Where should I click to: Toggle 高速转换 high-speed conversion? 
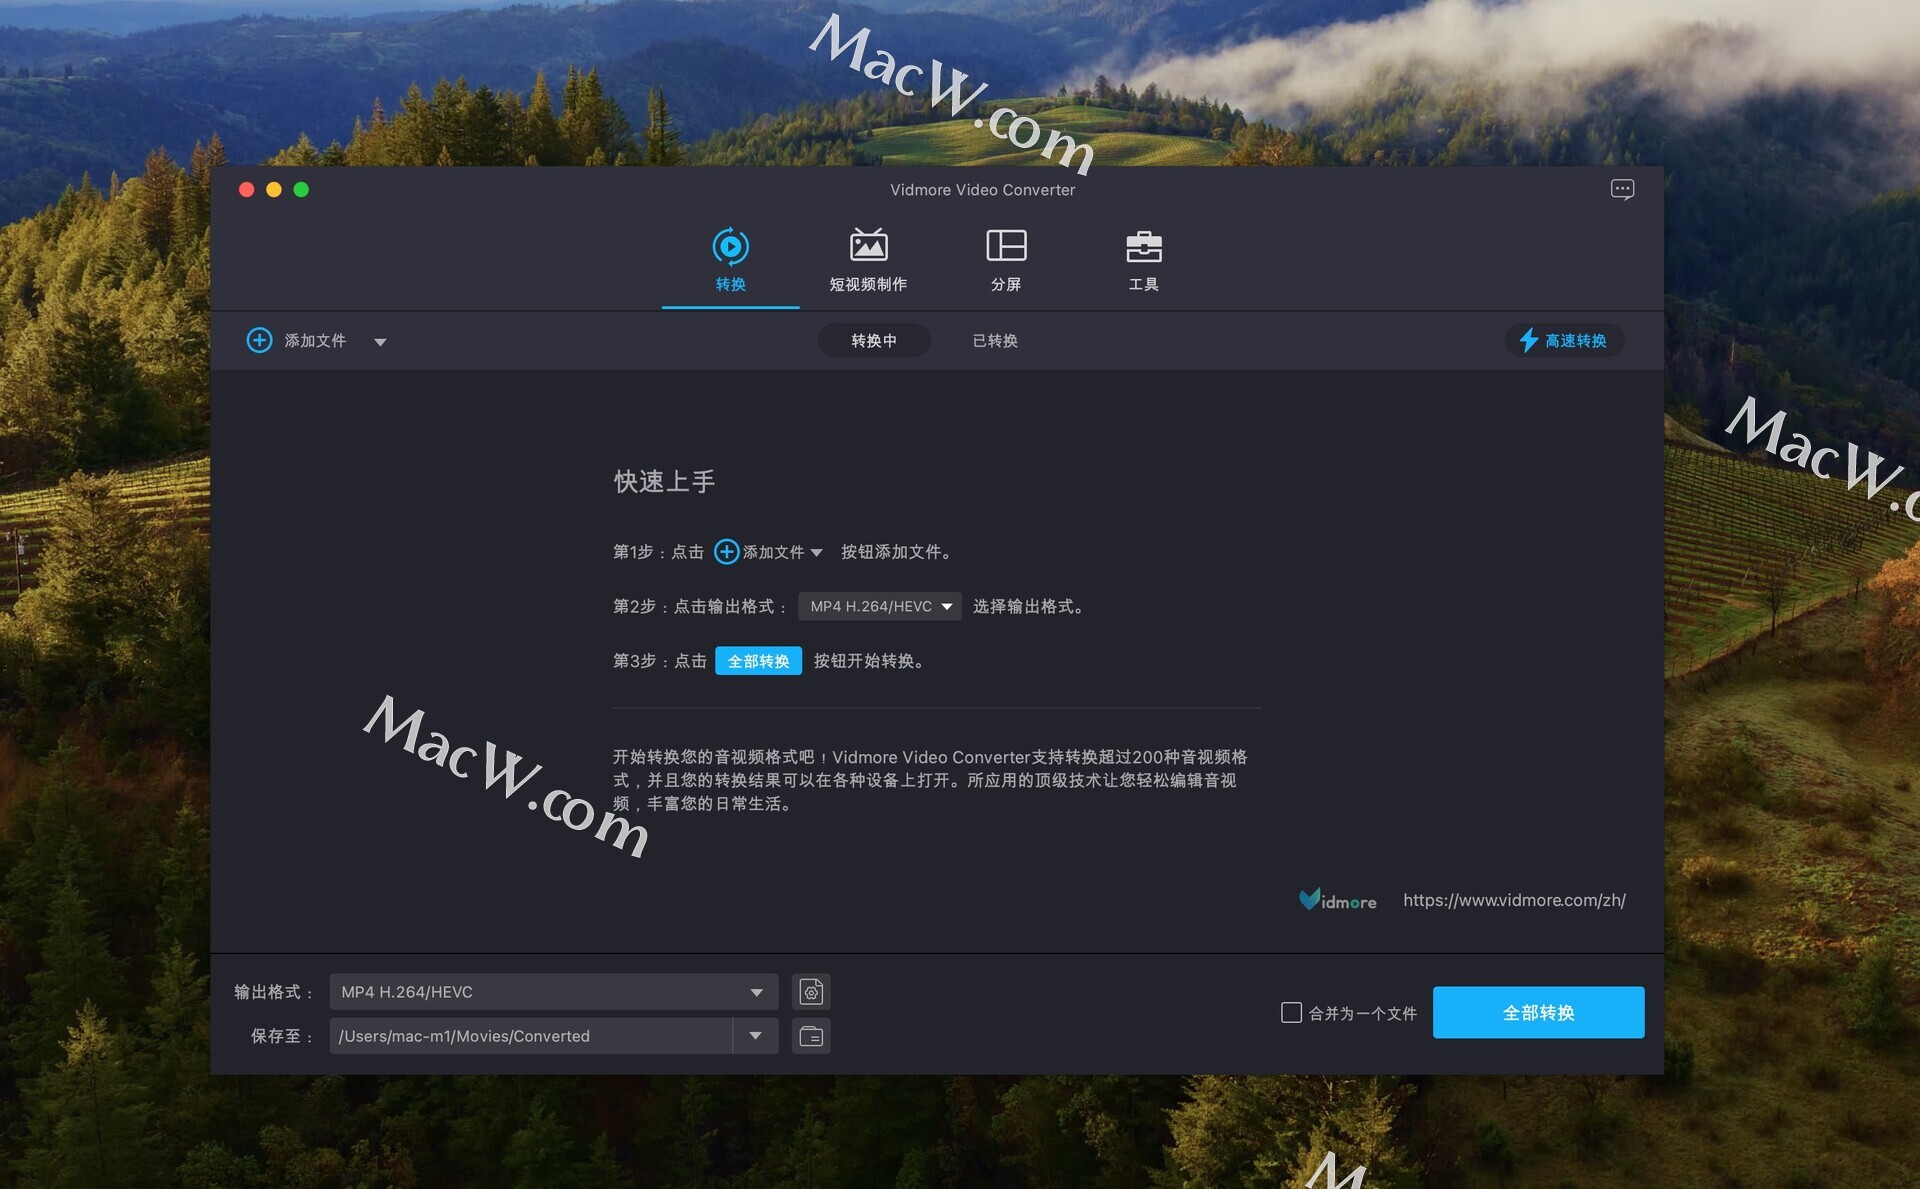[x=1564, y=340]
